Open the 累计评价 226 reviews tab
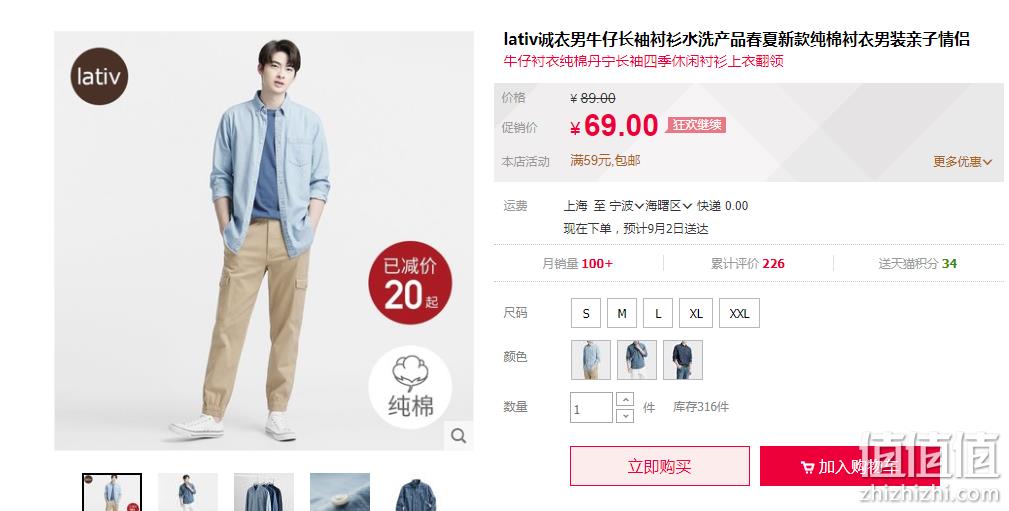Screen dimensions: 1009x511 (x=748, y=263)
